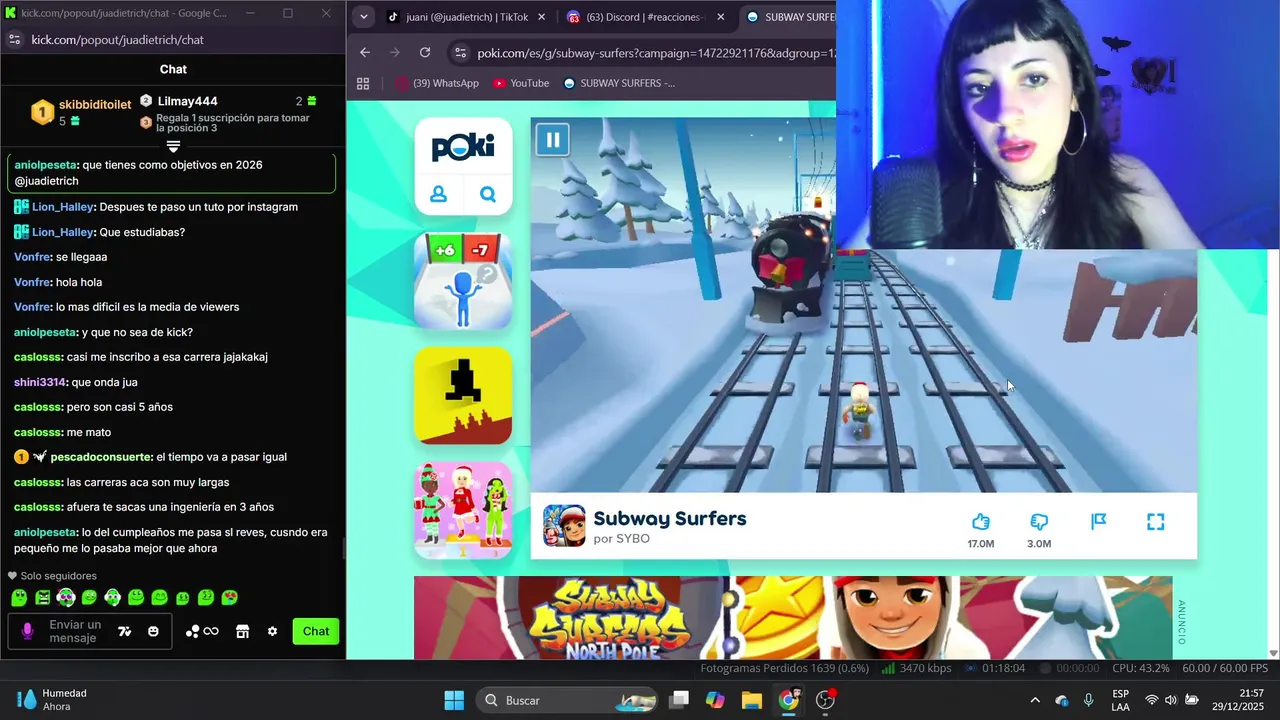Open the chat shop store icon
Image resolution: width=1280 pixels, height=720 pixels.
point(242,631)
